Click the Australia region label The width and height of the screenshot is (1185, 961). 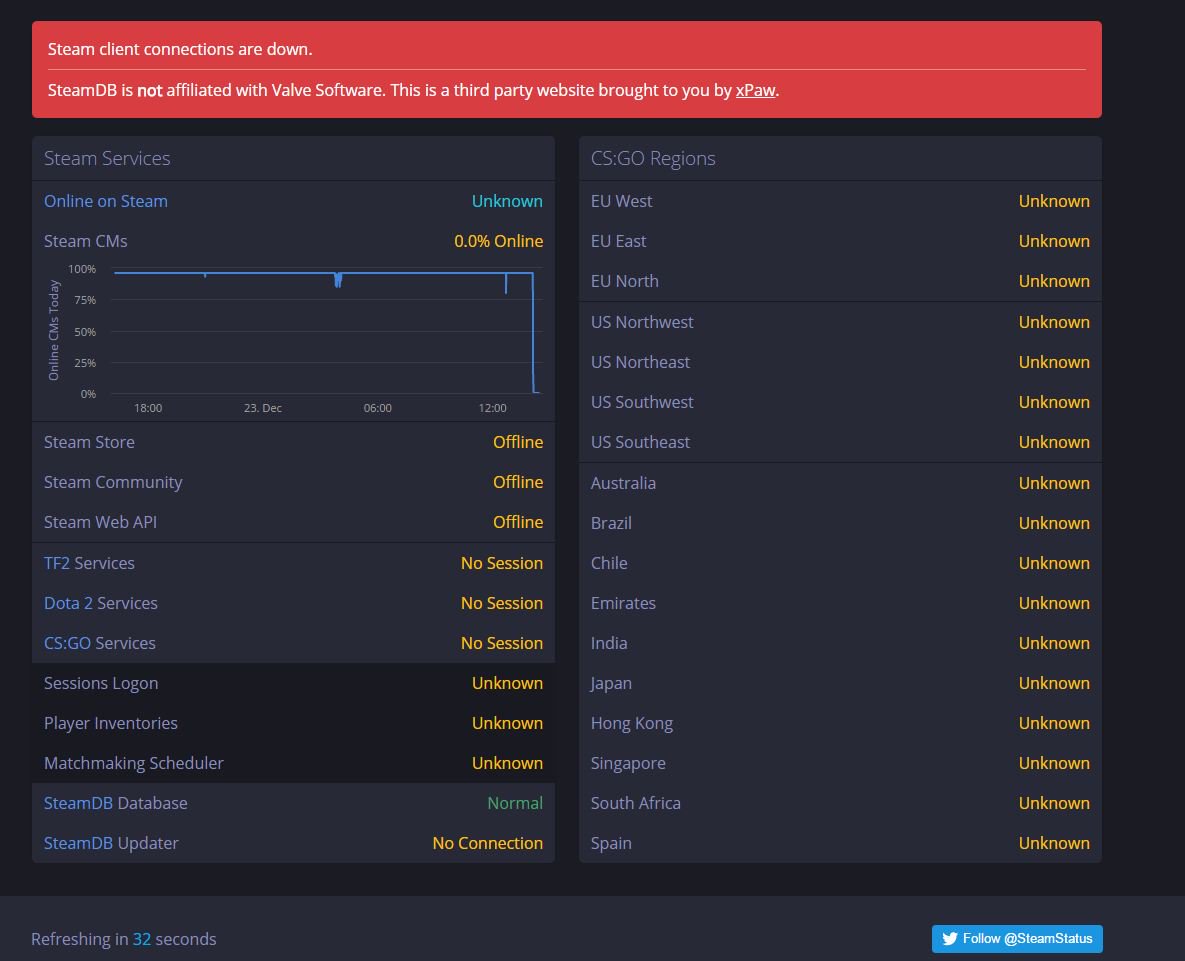click(x=623, y=483)
